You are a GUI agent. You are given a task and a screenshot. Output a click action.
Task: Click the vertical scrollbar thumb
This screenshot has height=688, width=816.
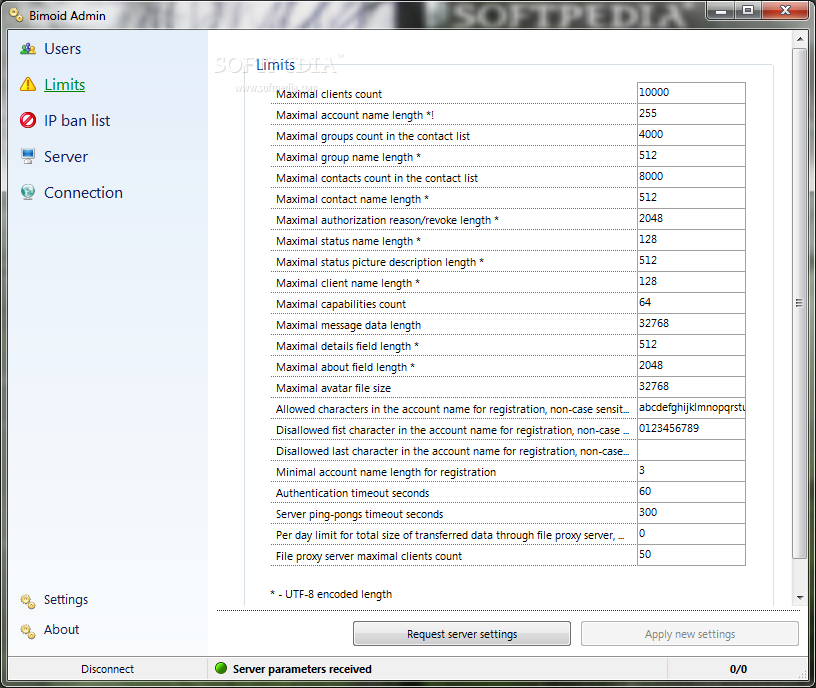pos(800,303)
